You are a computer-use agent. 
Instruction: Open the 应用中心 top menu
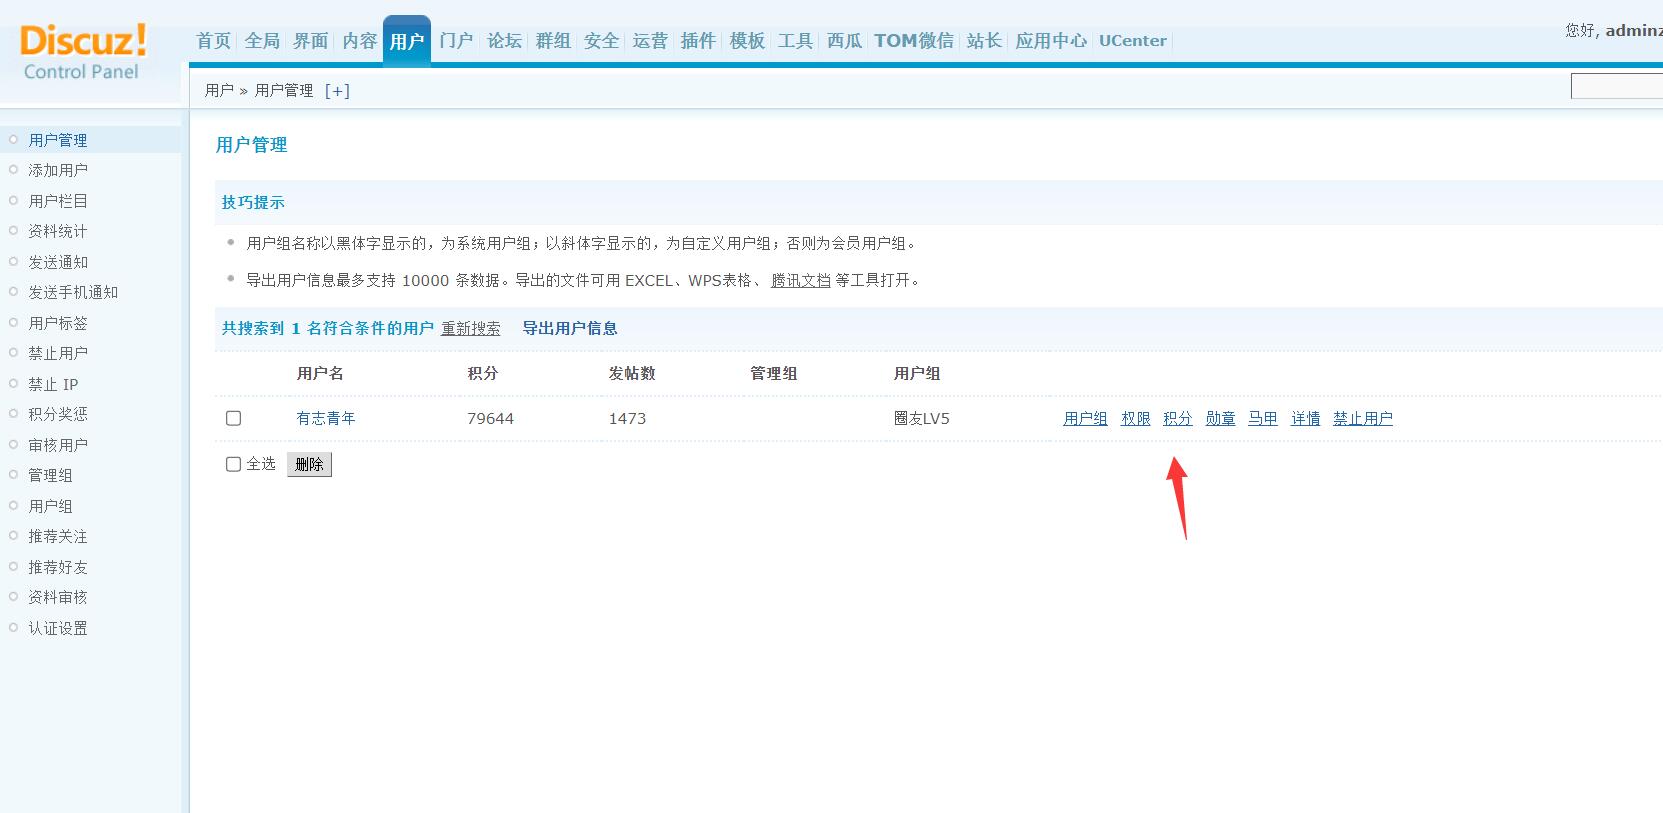tap(1050, 41)
